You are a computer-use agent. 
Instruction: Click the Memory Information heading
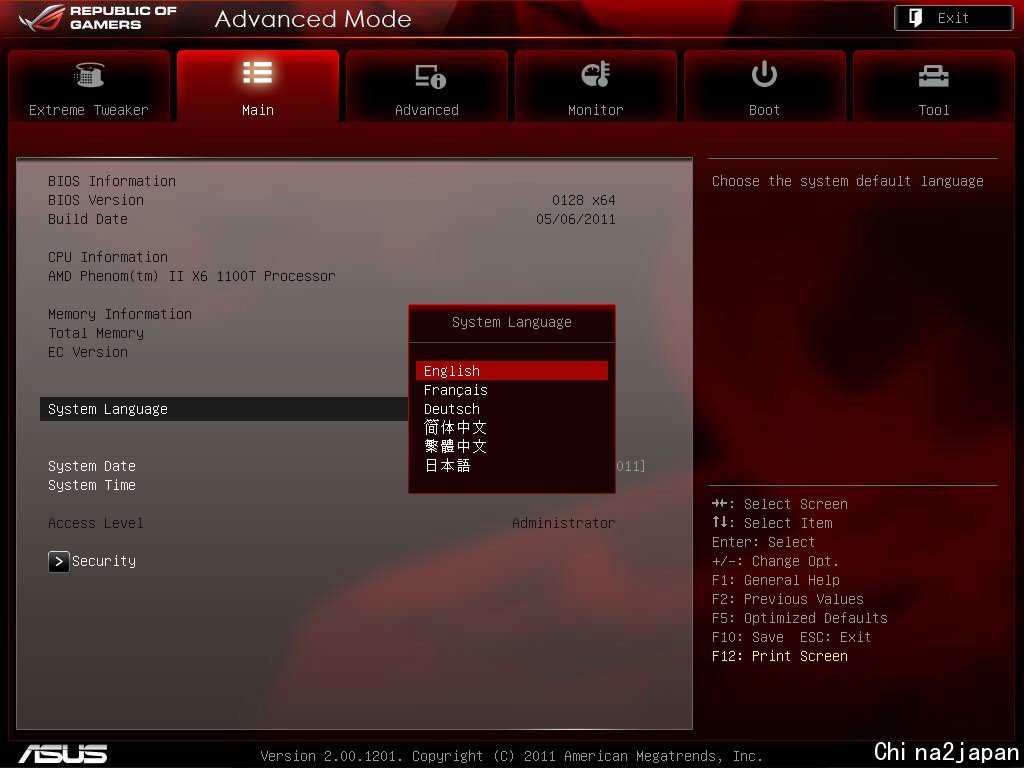tap(120, 314)
